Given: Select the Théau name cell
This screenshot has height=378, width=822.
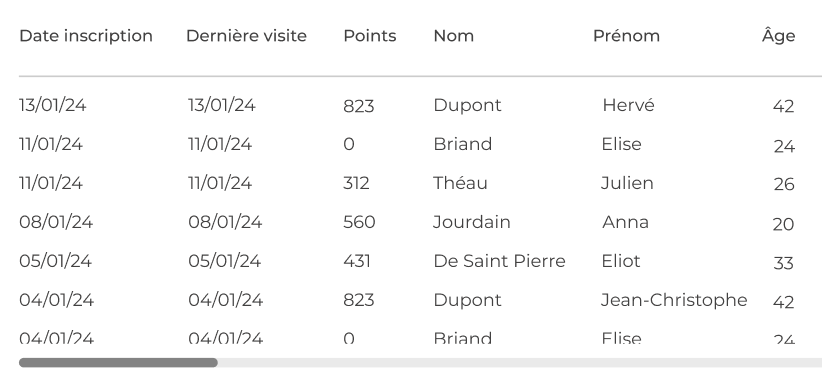Looking at the screenshot, I should pyautogui.click(x=460, y=183).
